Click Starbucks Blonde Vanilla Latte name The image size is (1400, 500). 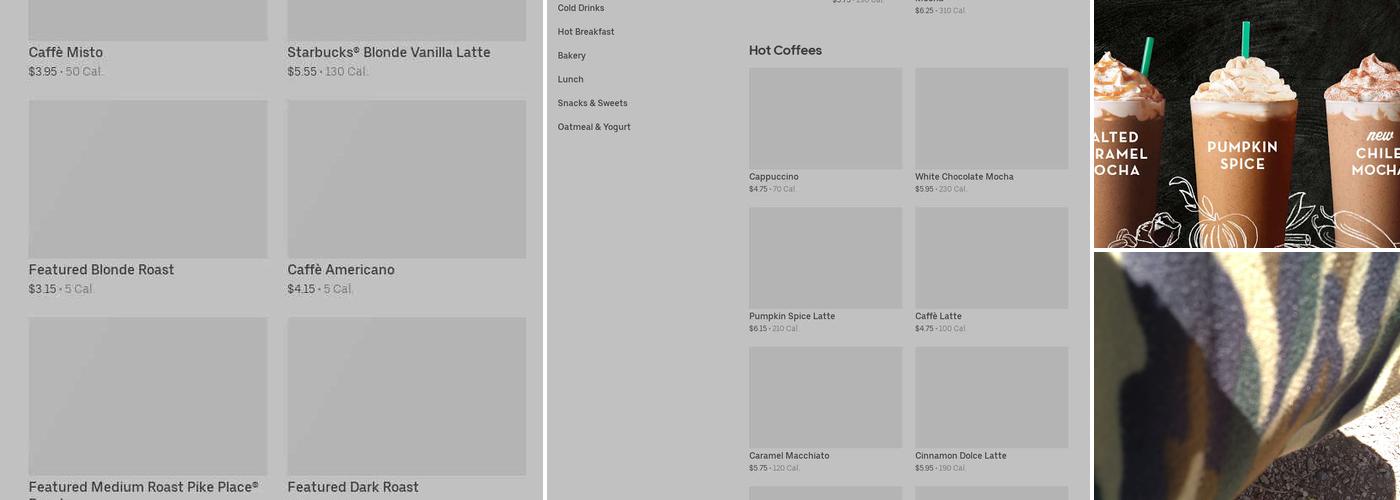389,52
